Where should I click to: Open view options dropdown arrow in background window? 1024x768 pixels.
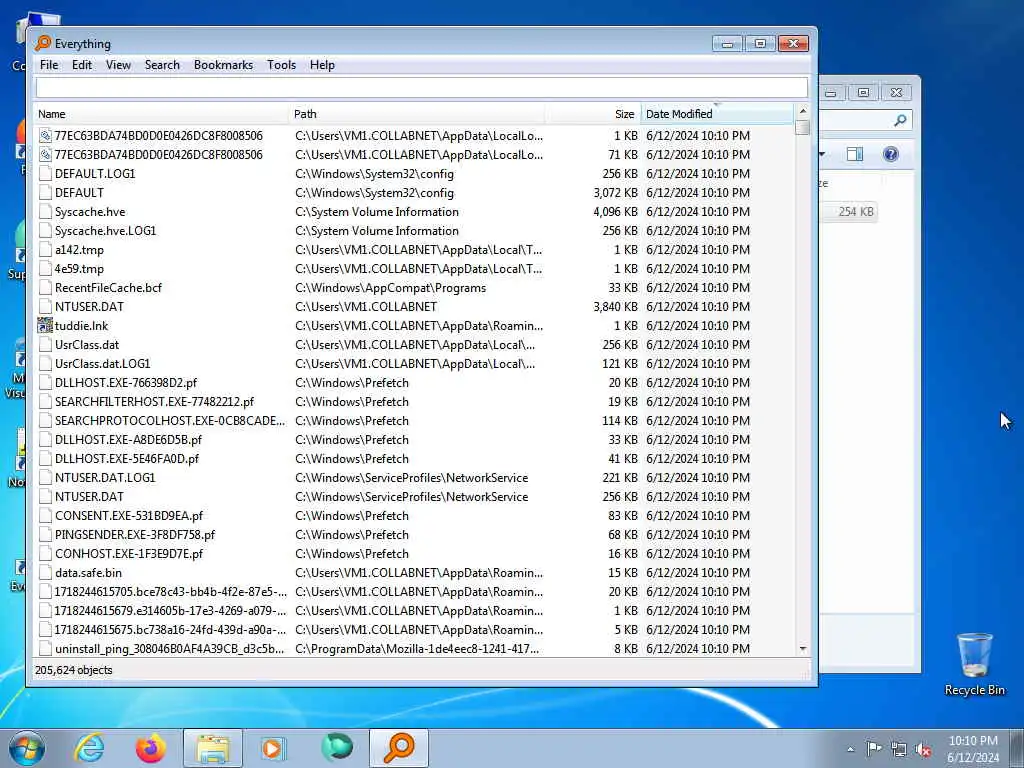(822, 154)
